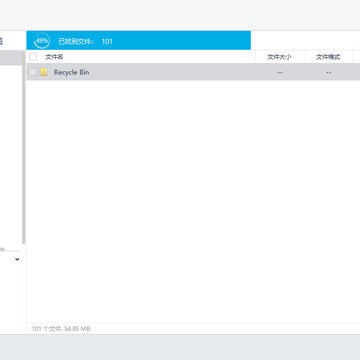The width and height of the screenshot is (360, 360).
Task: Sort the list by the 文件名 column
Action: pyautogui.click(x=54, y=57)
